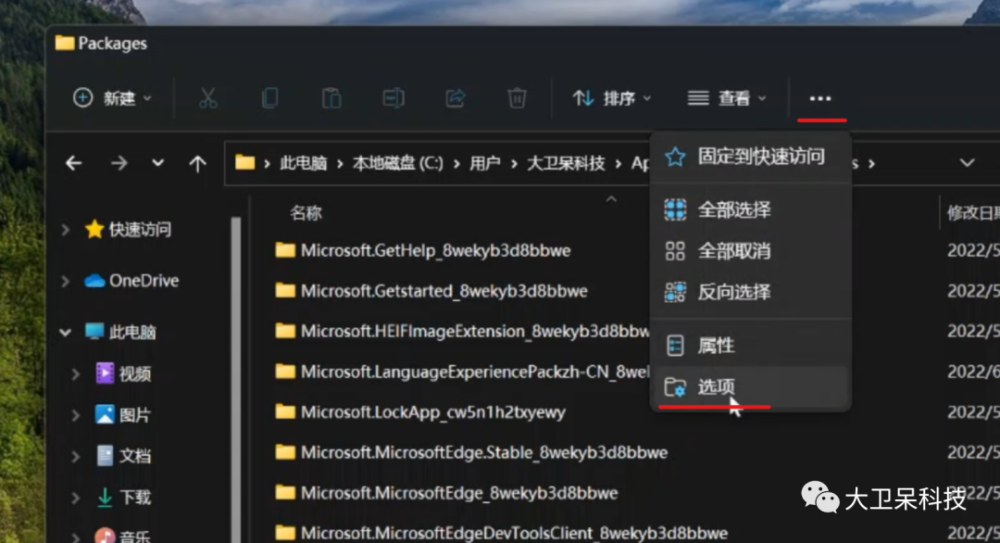This screenshot has height=543, width=1000.
Task: Expand 文档 folder in sidebar
Action: (x=75, y=456)
